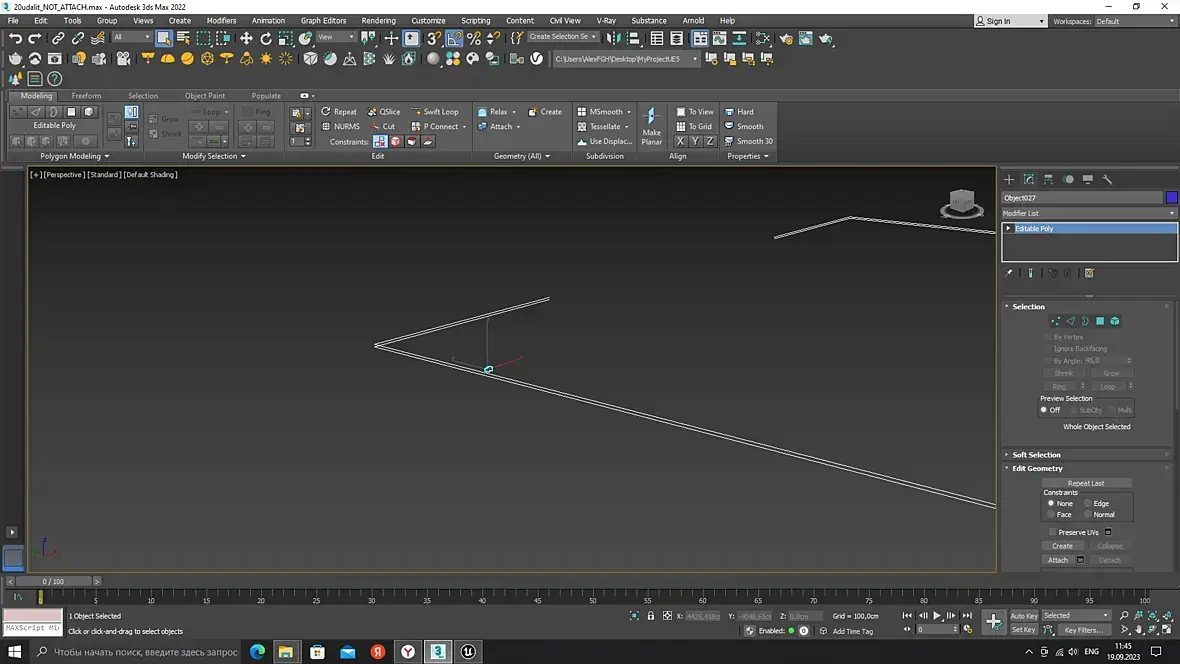Viewport: 1180px width, 664px height.
Task: Click the Make Planar tool
Action: click(x=651, y=126)
